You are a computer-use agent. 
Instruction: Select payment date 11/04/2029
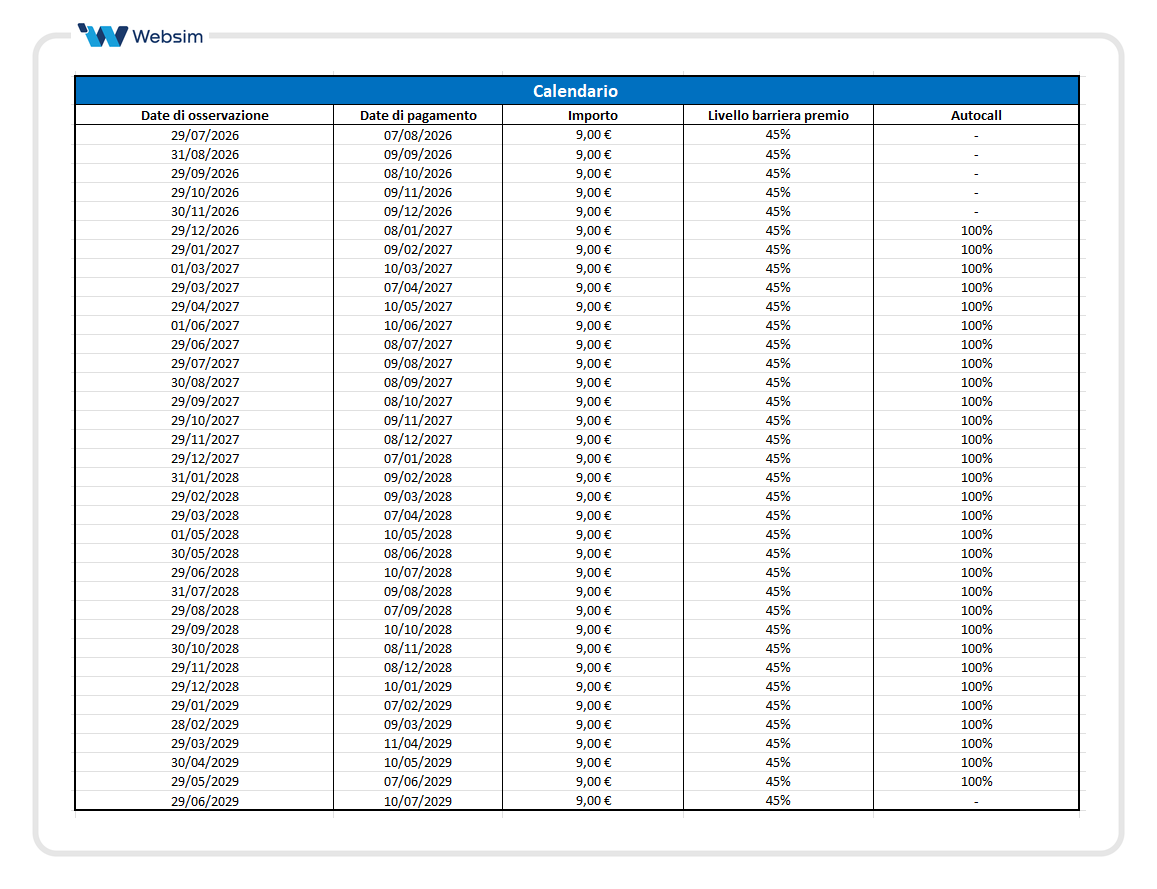pos(418,744)
